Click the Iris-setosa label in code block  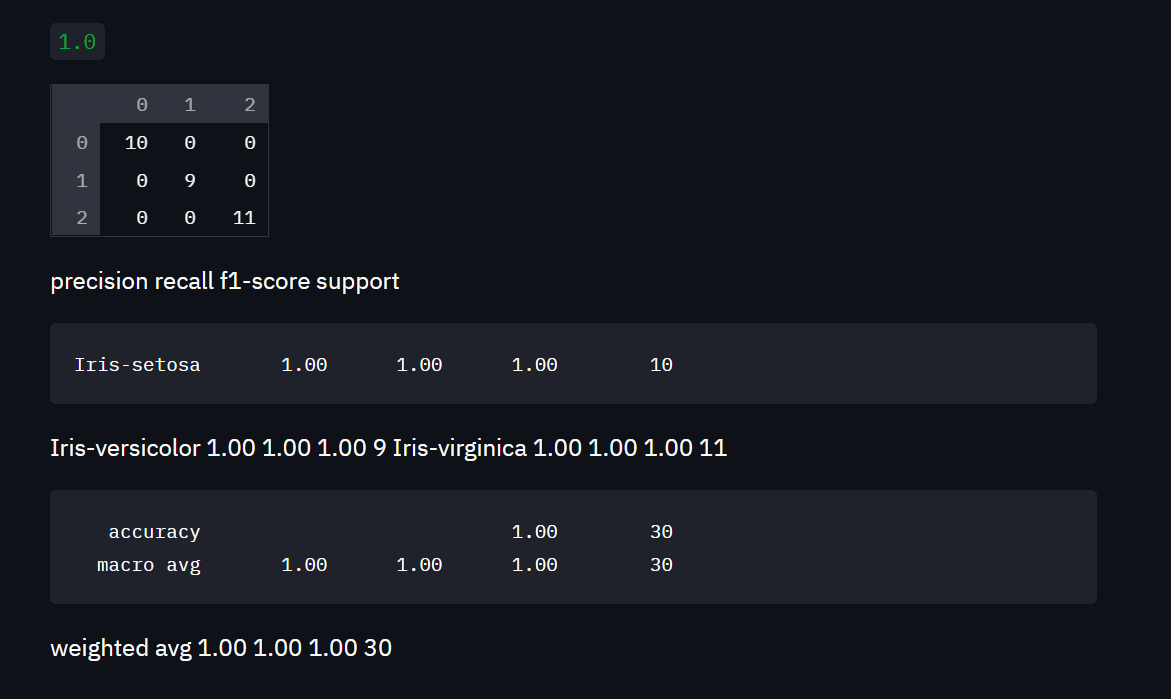pyautogui.click(x=137, y=365)
